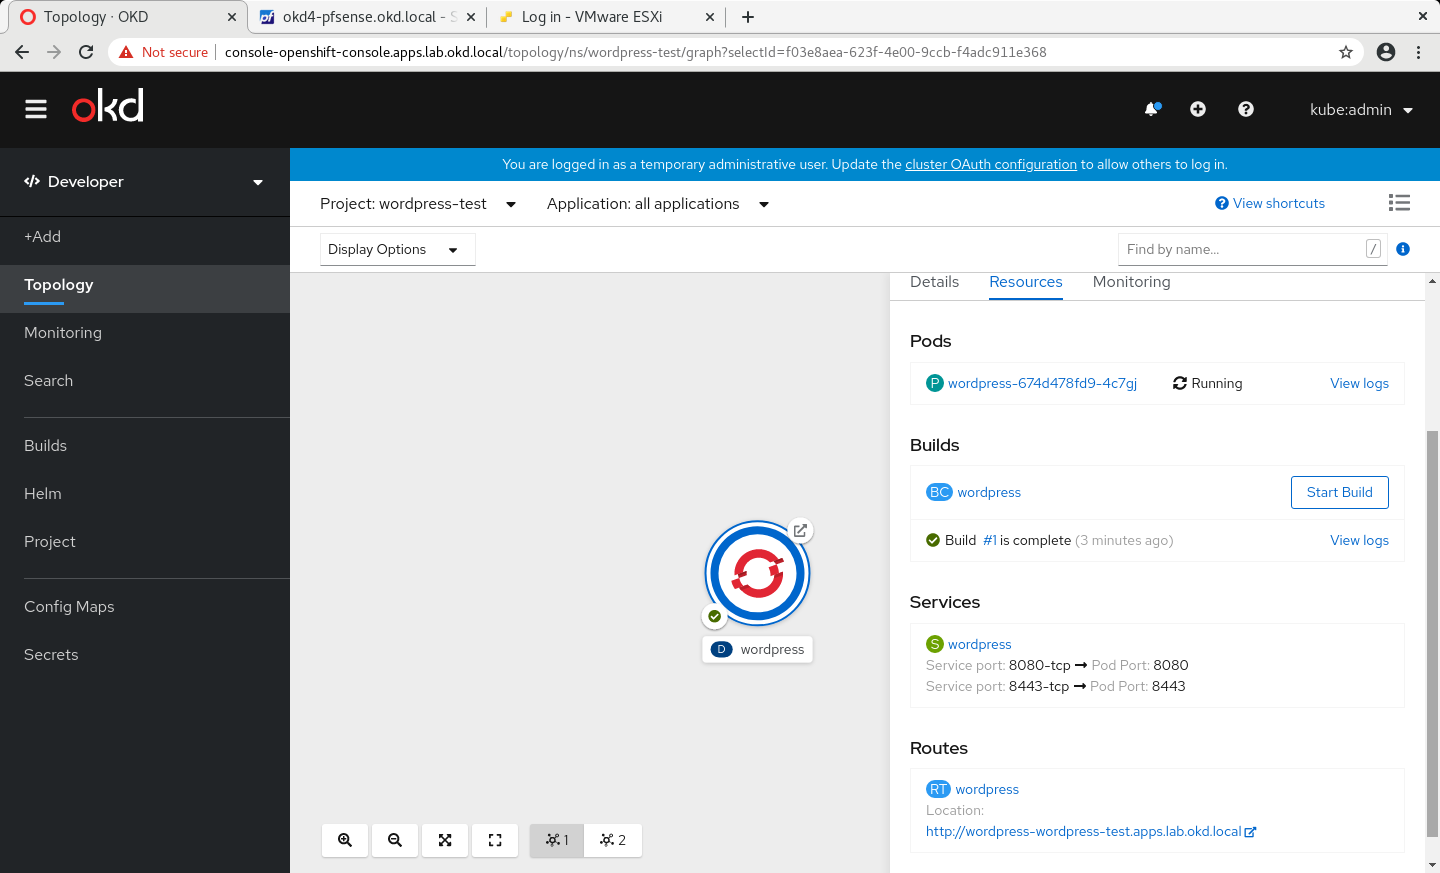Click the build status checkmark on wordpress node

[x=714, y=616]
